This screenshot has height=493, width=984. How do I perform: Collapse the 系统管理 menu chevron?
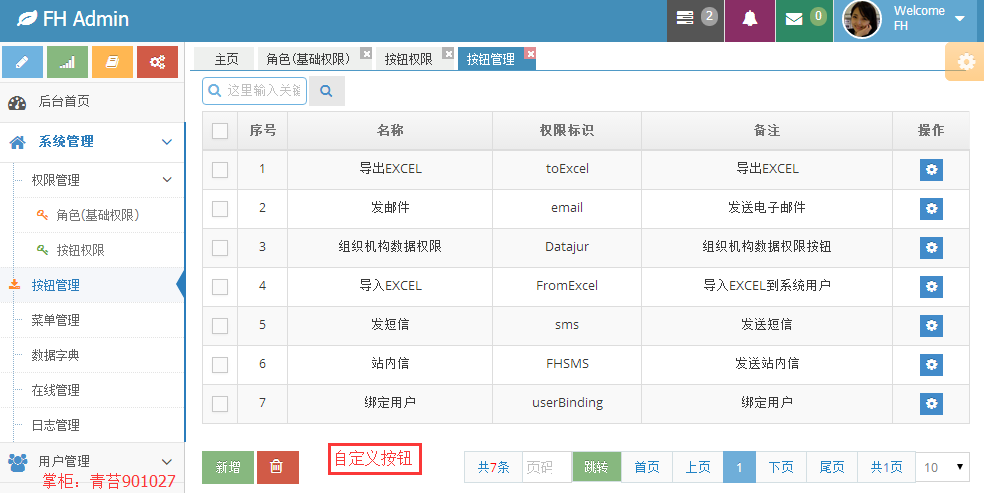coord(167,142)
